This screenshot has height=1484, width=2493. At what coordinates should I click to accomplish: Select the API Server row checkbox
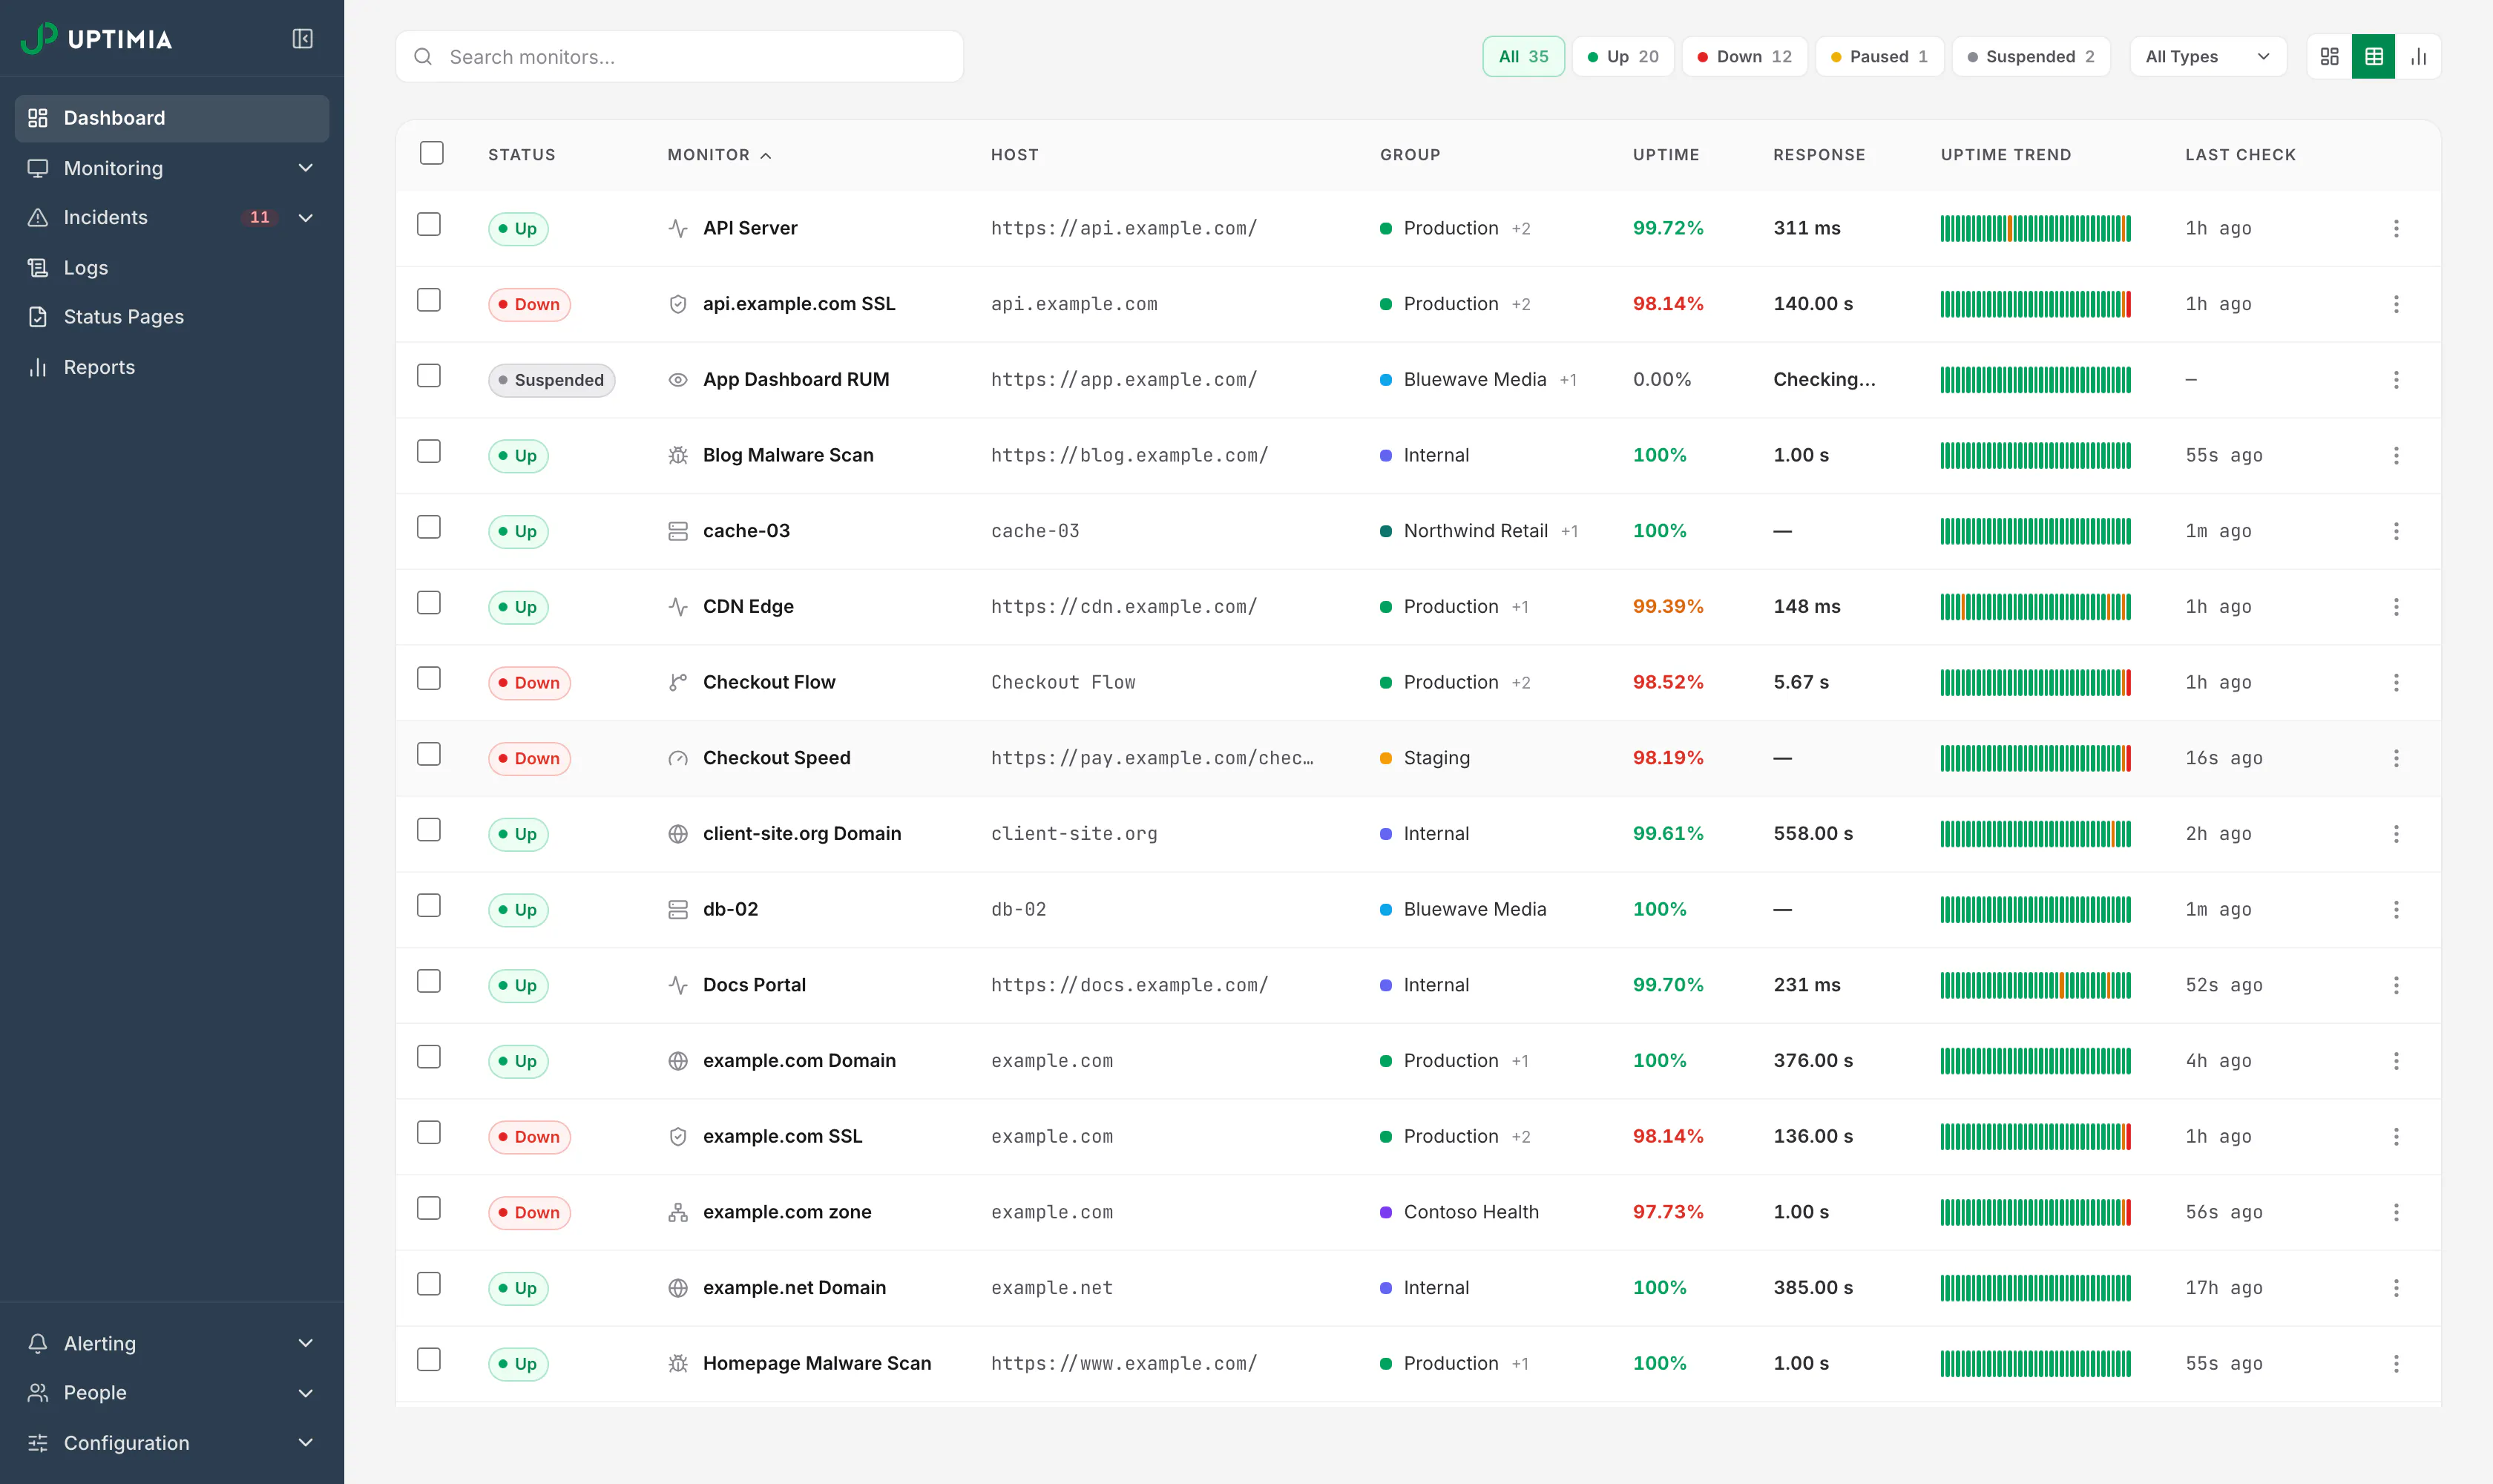tap(429, 224)
